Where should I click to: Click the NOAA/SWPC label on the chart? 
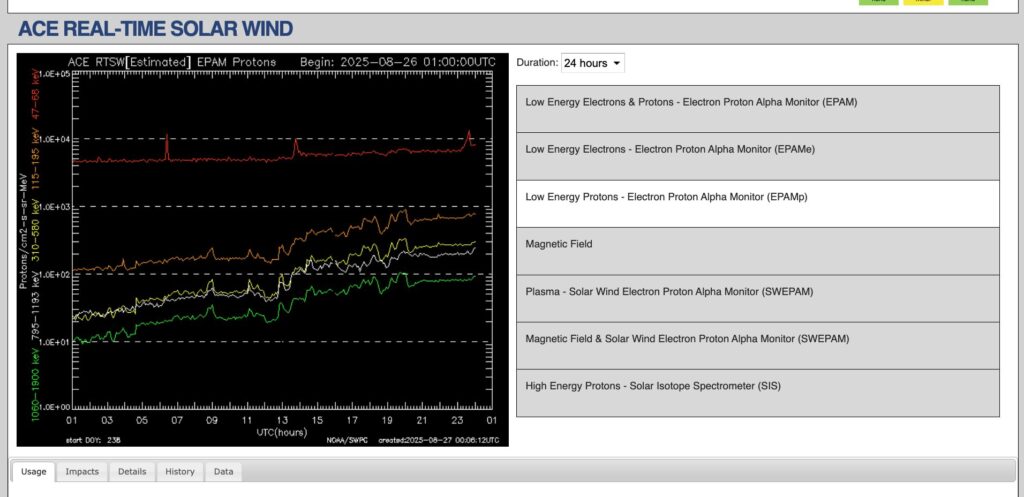point(347,439)
